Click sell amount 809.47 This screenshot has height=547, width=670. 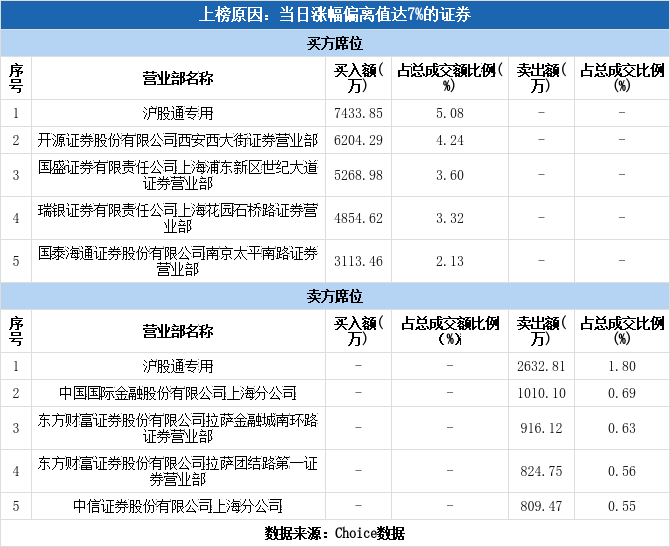(x=541, y=506)
